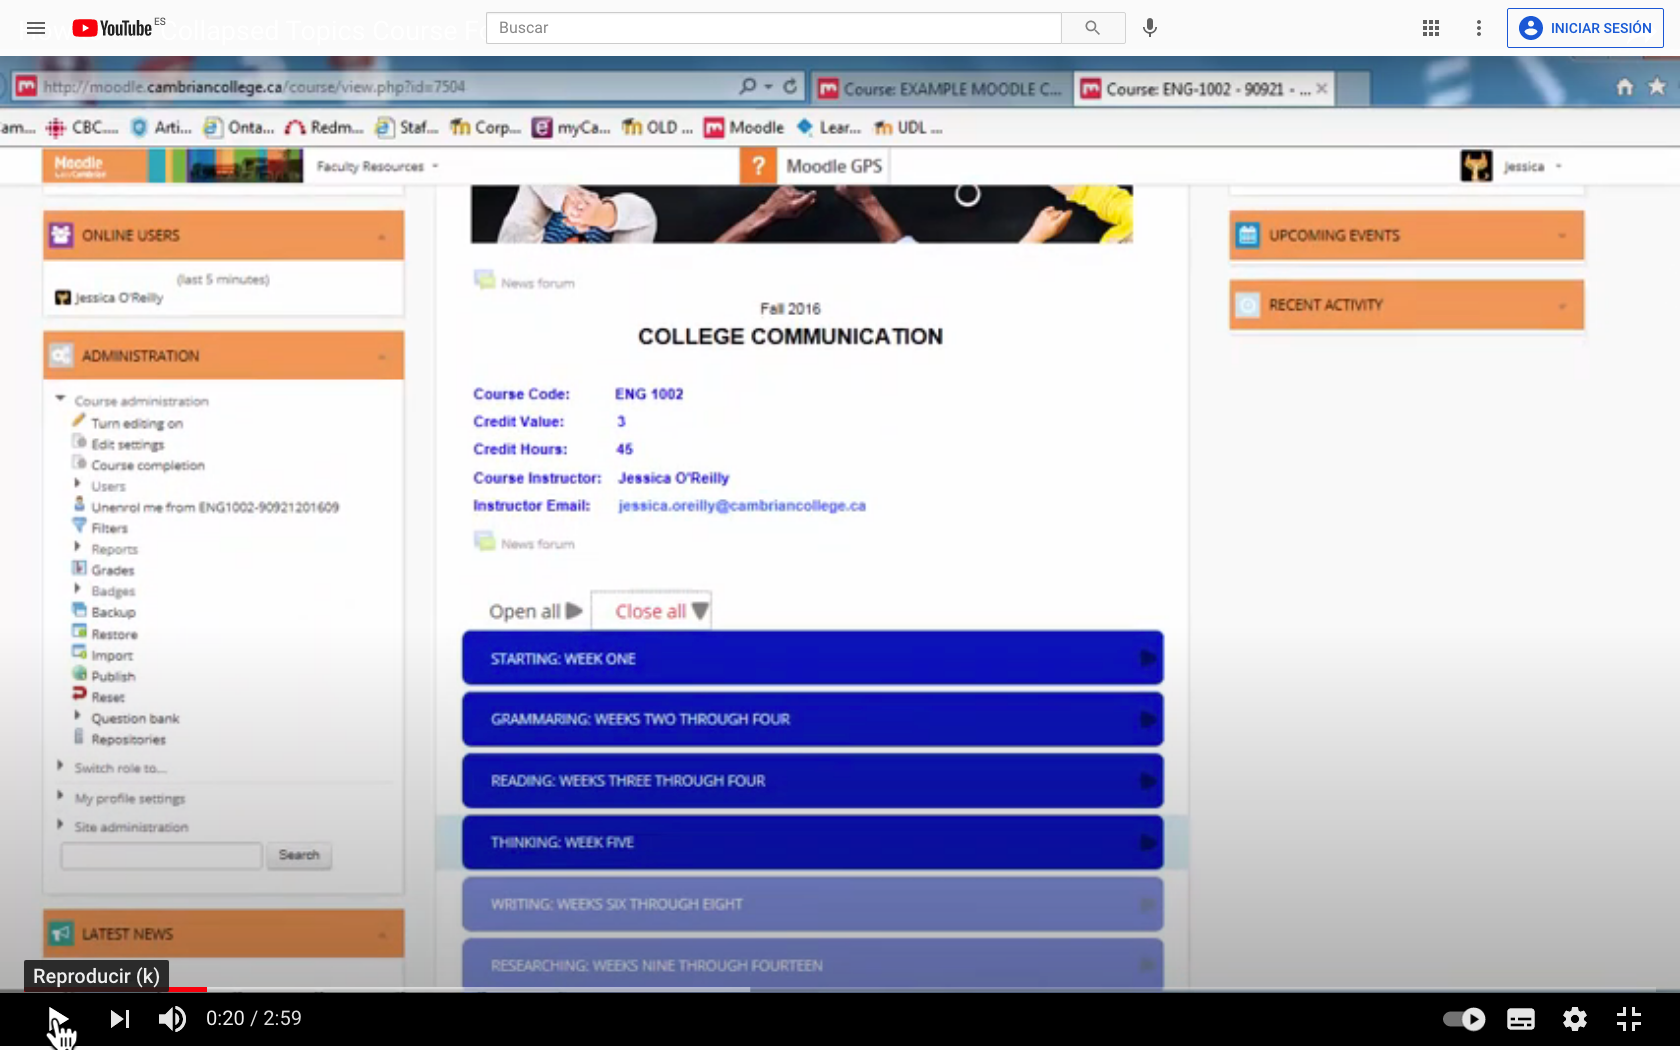1680x1050 pixels.
Task: Type in the Buscar search field
Action: 773,28
